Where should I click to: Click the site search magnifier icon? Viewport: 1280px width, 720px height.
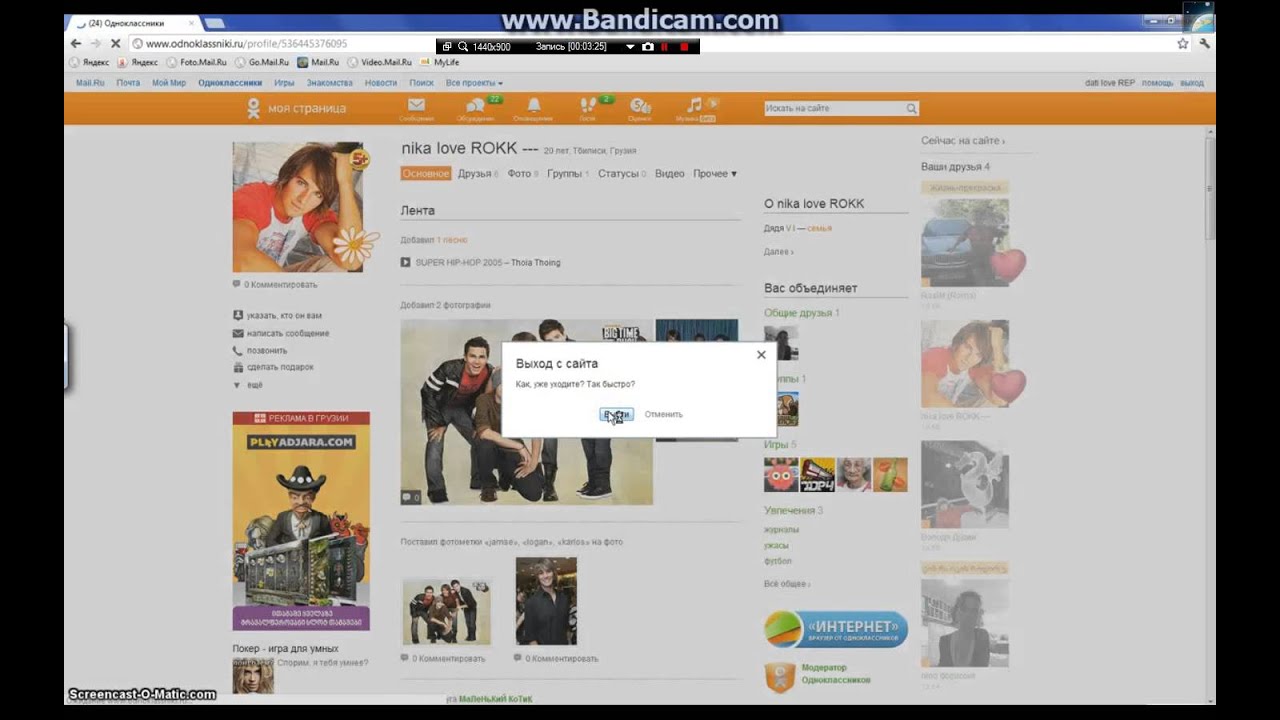[x=911, y=108]
